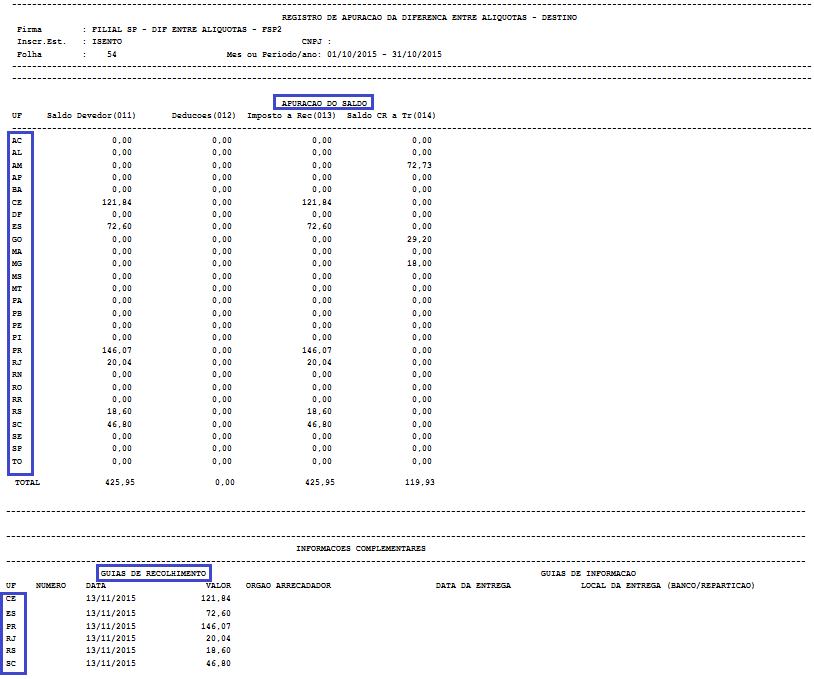Click the date 13/11/2015 in the CE guia row
This screenshot has width=814, height=679.
[x=111, y=599]
